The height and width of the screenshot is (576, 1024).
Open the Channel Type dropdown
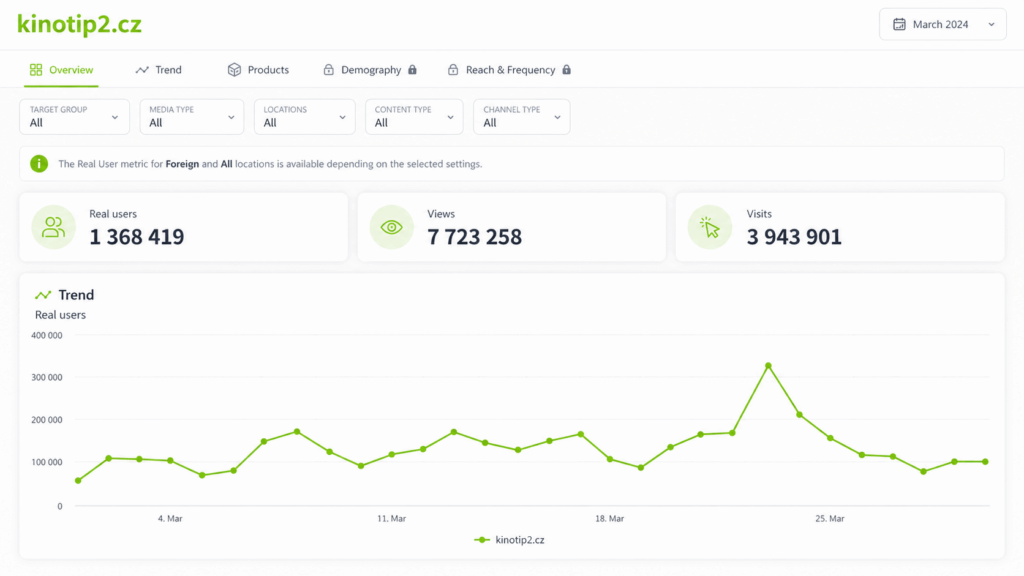coord(521,117)
